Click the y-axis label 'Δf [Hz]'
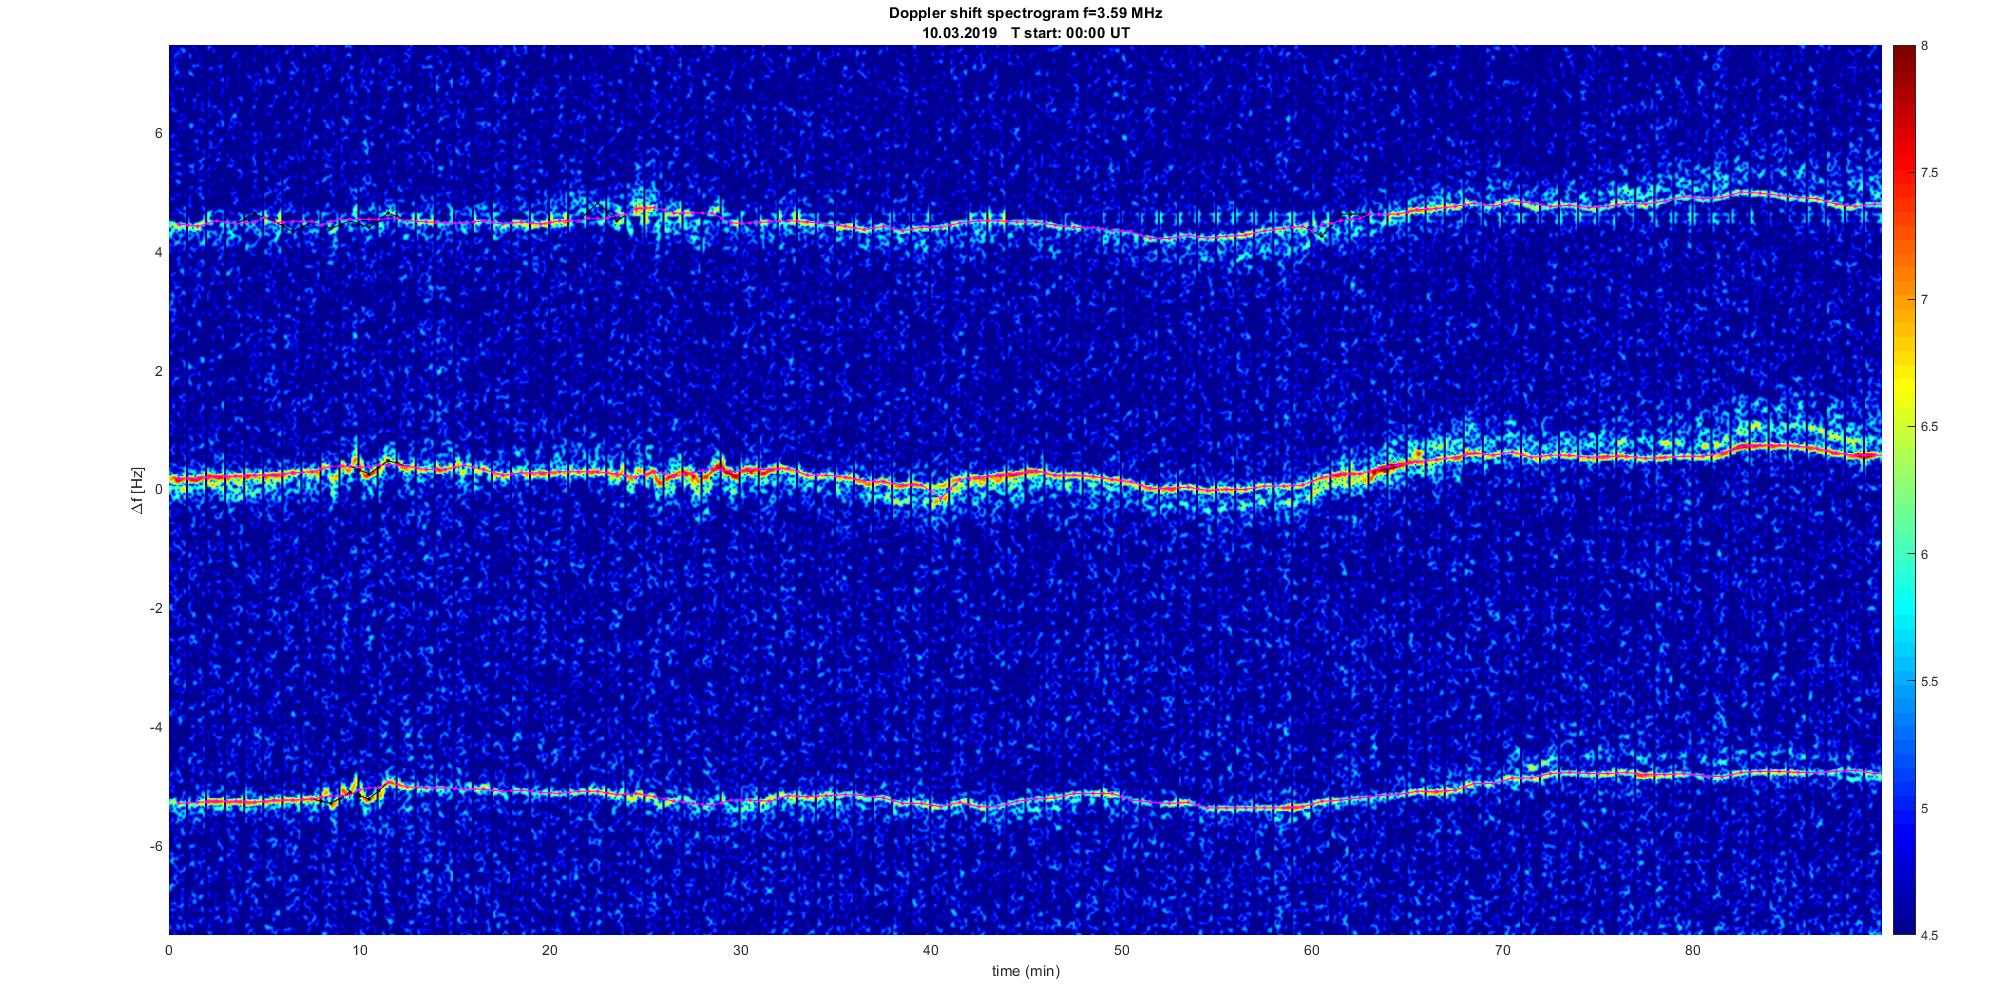 coord(138,490)
